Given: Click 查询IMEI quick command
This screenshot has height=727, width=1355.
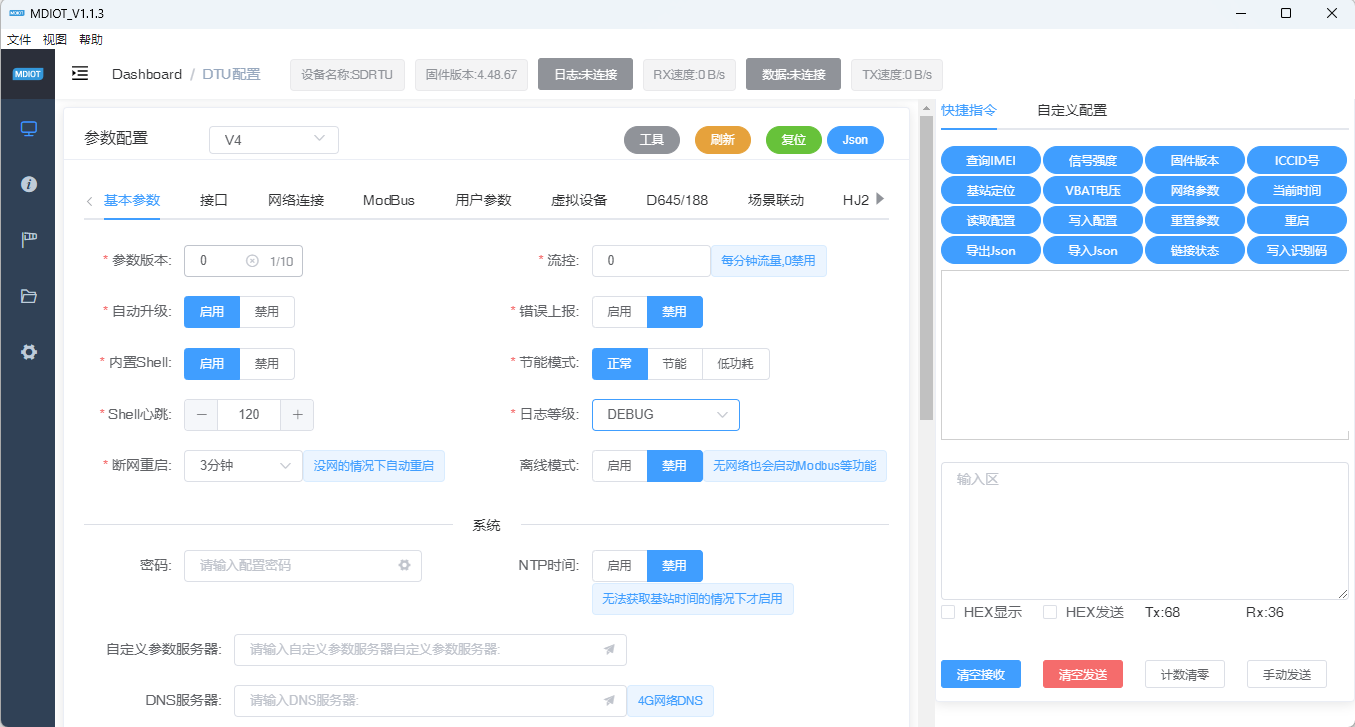Looking at the screenshot, I should tap(991, 160).
